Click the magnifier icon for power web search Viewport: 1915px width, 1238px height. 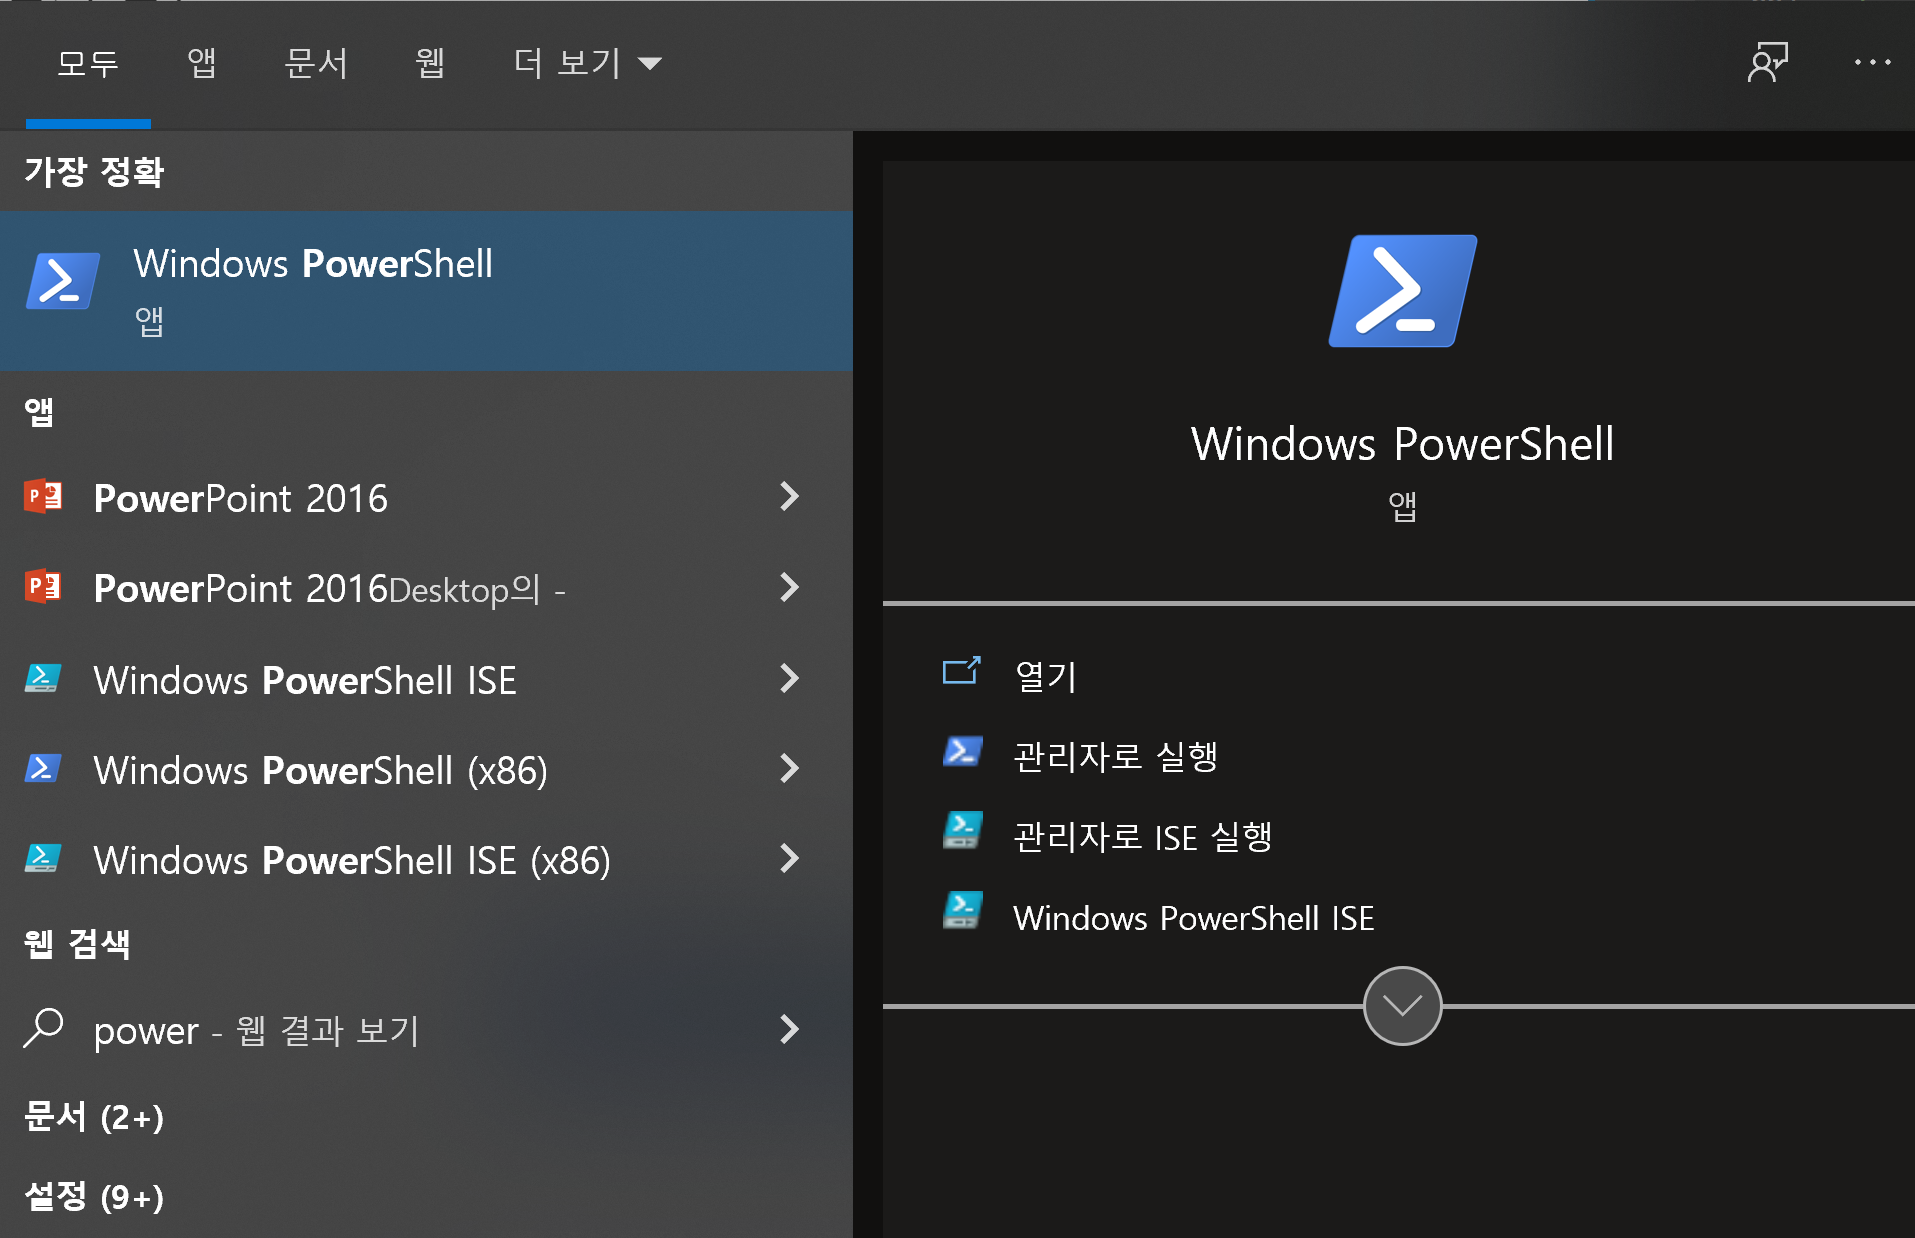43,1028
